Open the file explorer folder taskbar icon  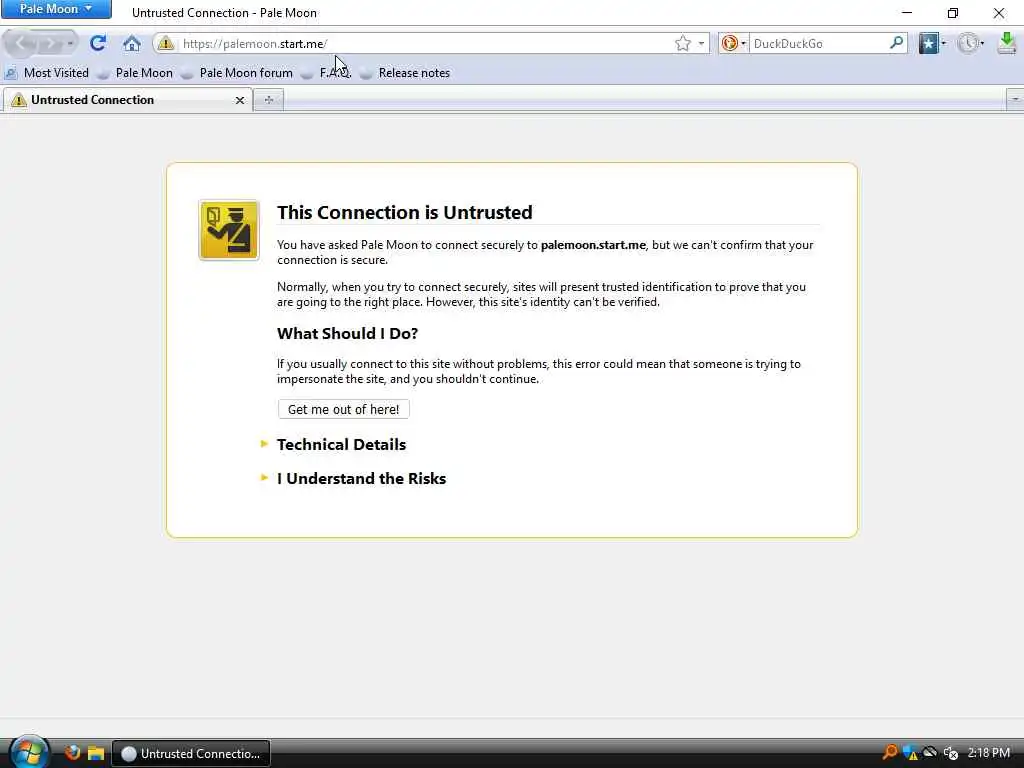(96, 753)
